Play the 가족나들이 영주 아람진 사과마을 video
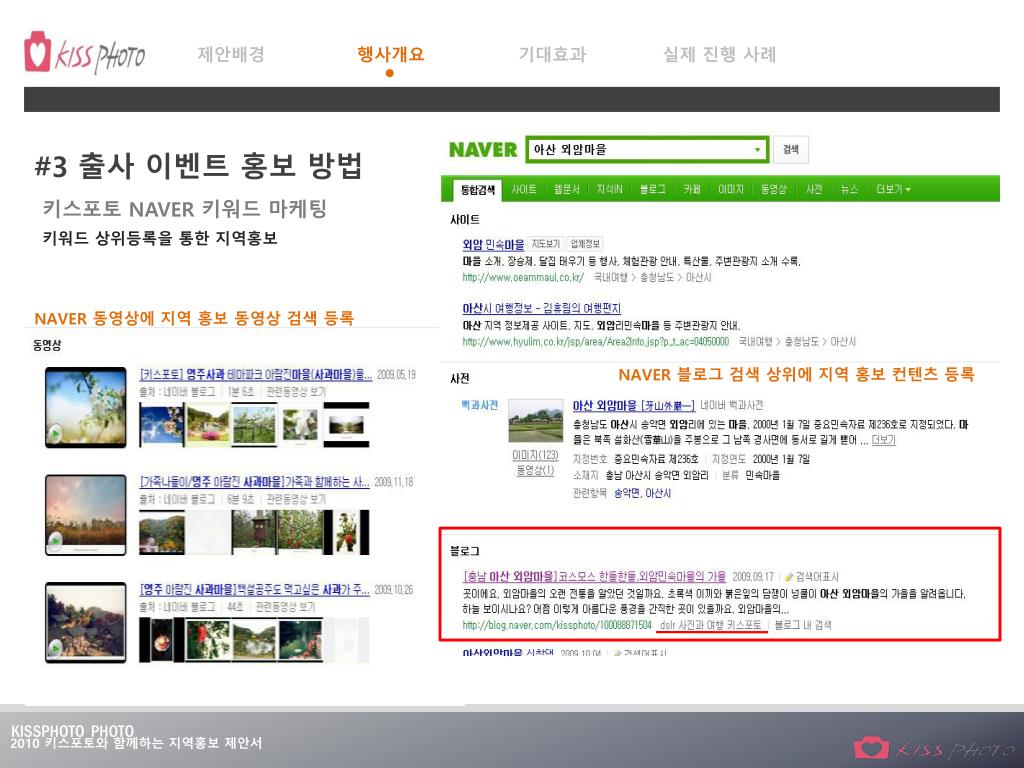1024x768 pixels. coord(86,515)
